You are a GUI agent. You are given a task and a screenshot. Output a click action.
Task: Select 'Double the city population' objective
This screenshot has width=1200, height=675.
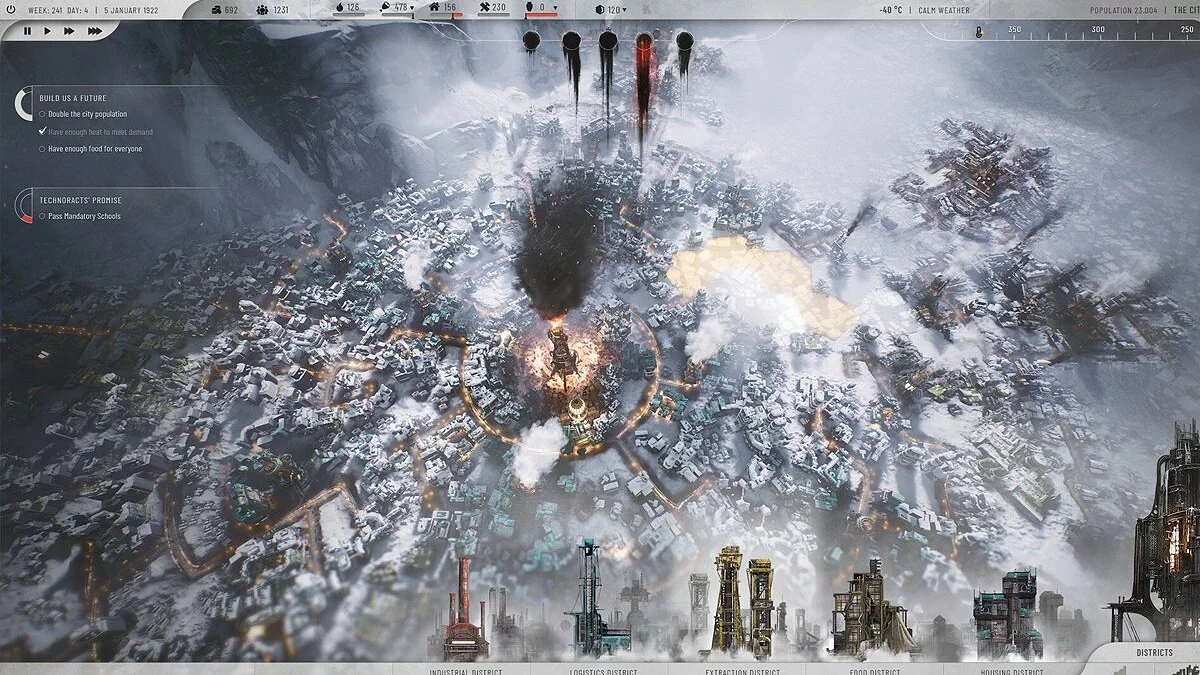(87, 114)
